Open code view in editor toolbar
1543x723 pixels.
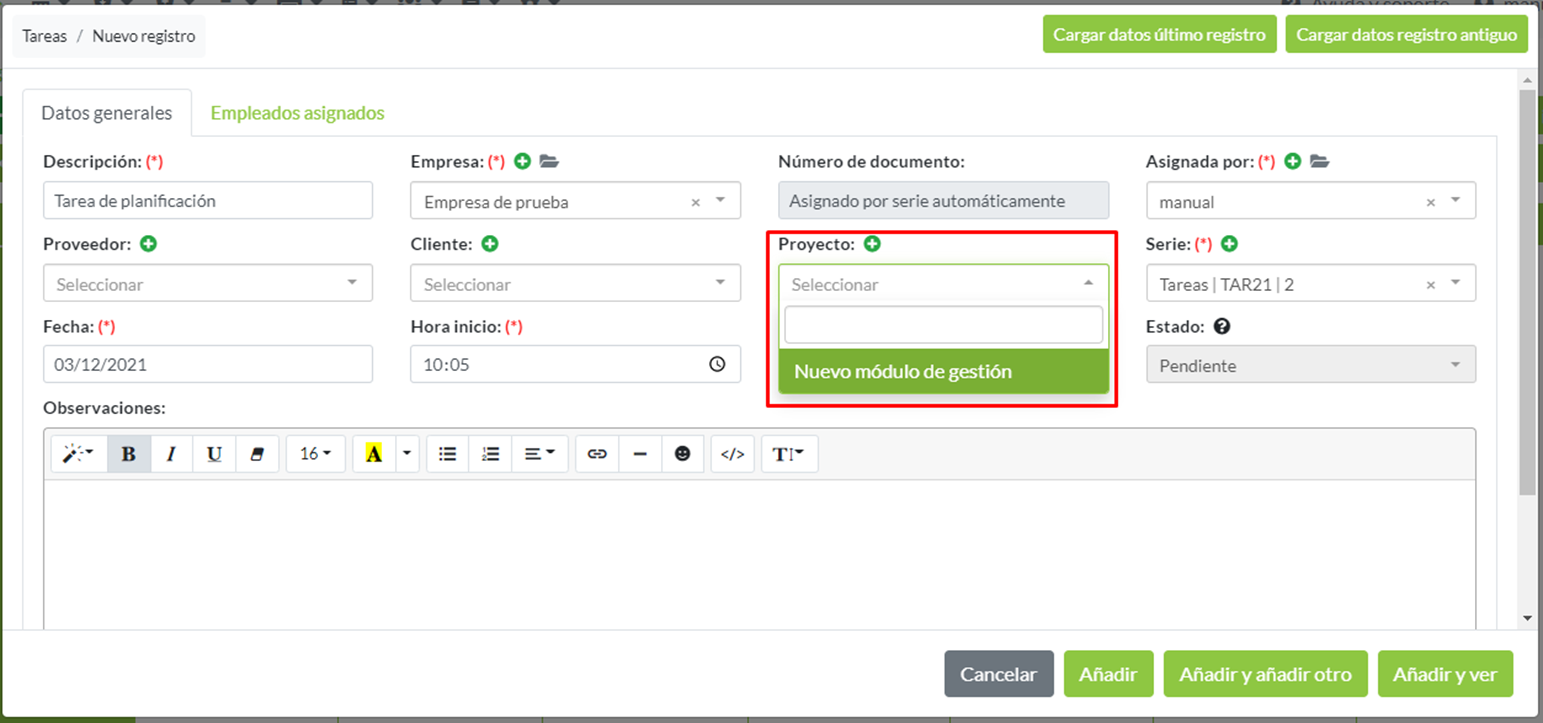[732, 454]
